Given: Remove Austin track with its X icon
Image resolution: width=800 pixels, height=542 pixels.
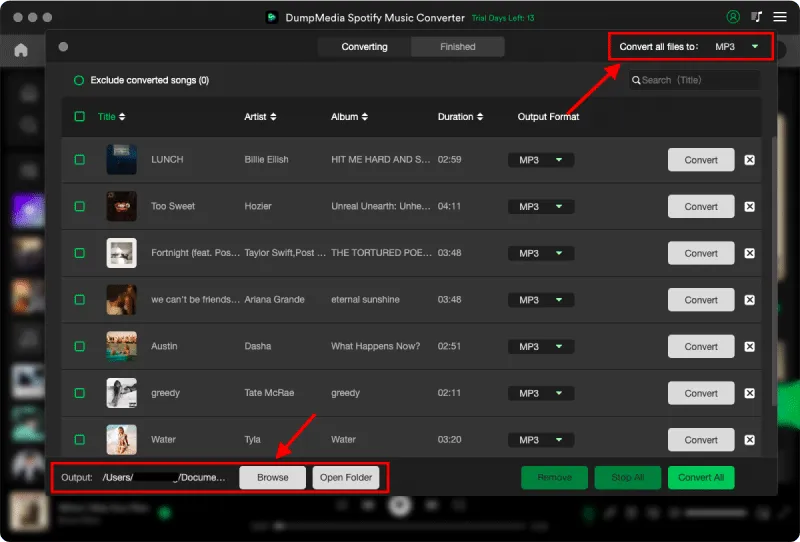Looking at the screenshot, I should click(749, 347).
